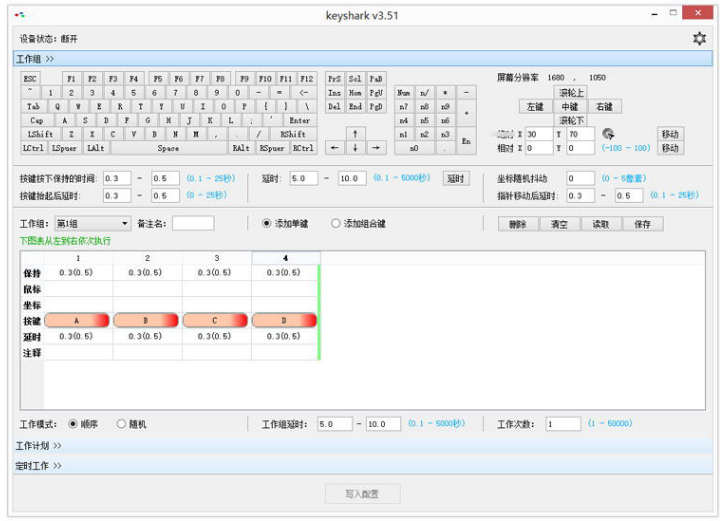Click the red C key pill in sequence
This screenshot has width=721, height=521.
[215, 321]
